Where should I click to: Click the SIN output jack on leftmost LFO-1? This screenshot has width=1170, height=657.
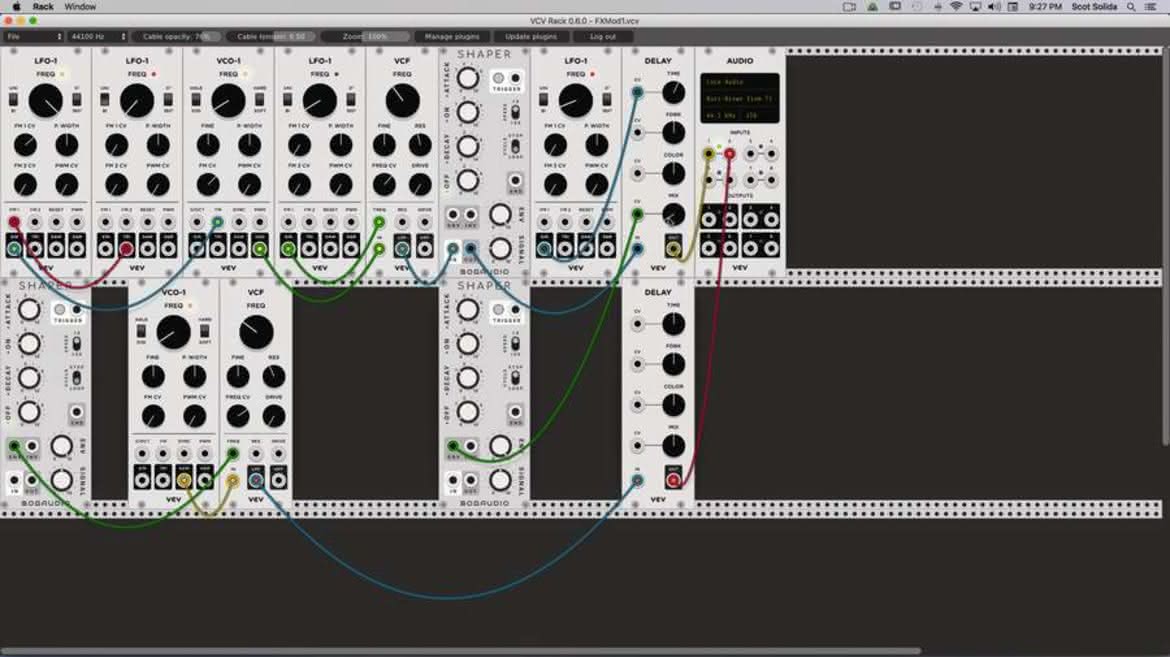(x=14, y=249)
